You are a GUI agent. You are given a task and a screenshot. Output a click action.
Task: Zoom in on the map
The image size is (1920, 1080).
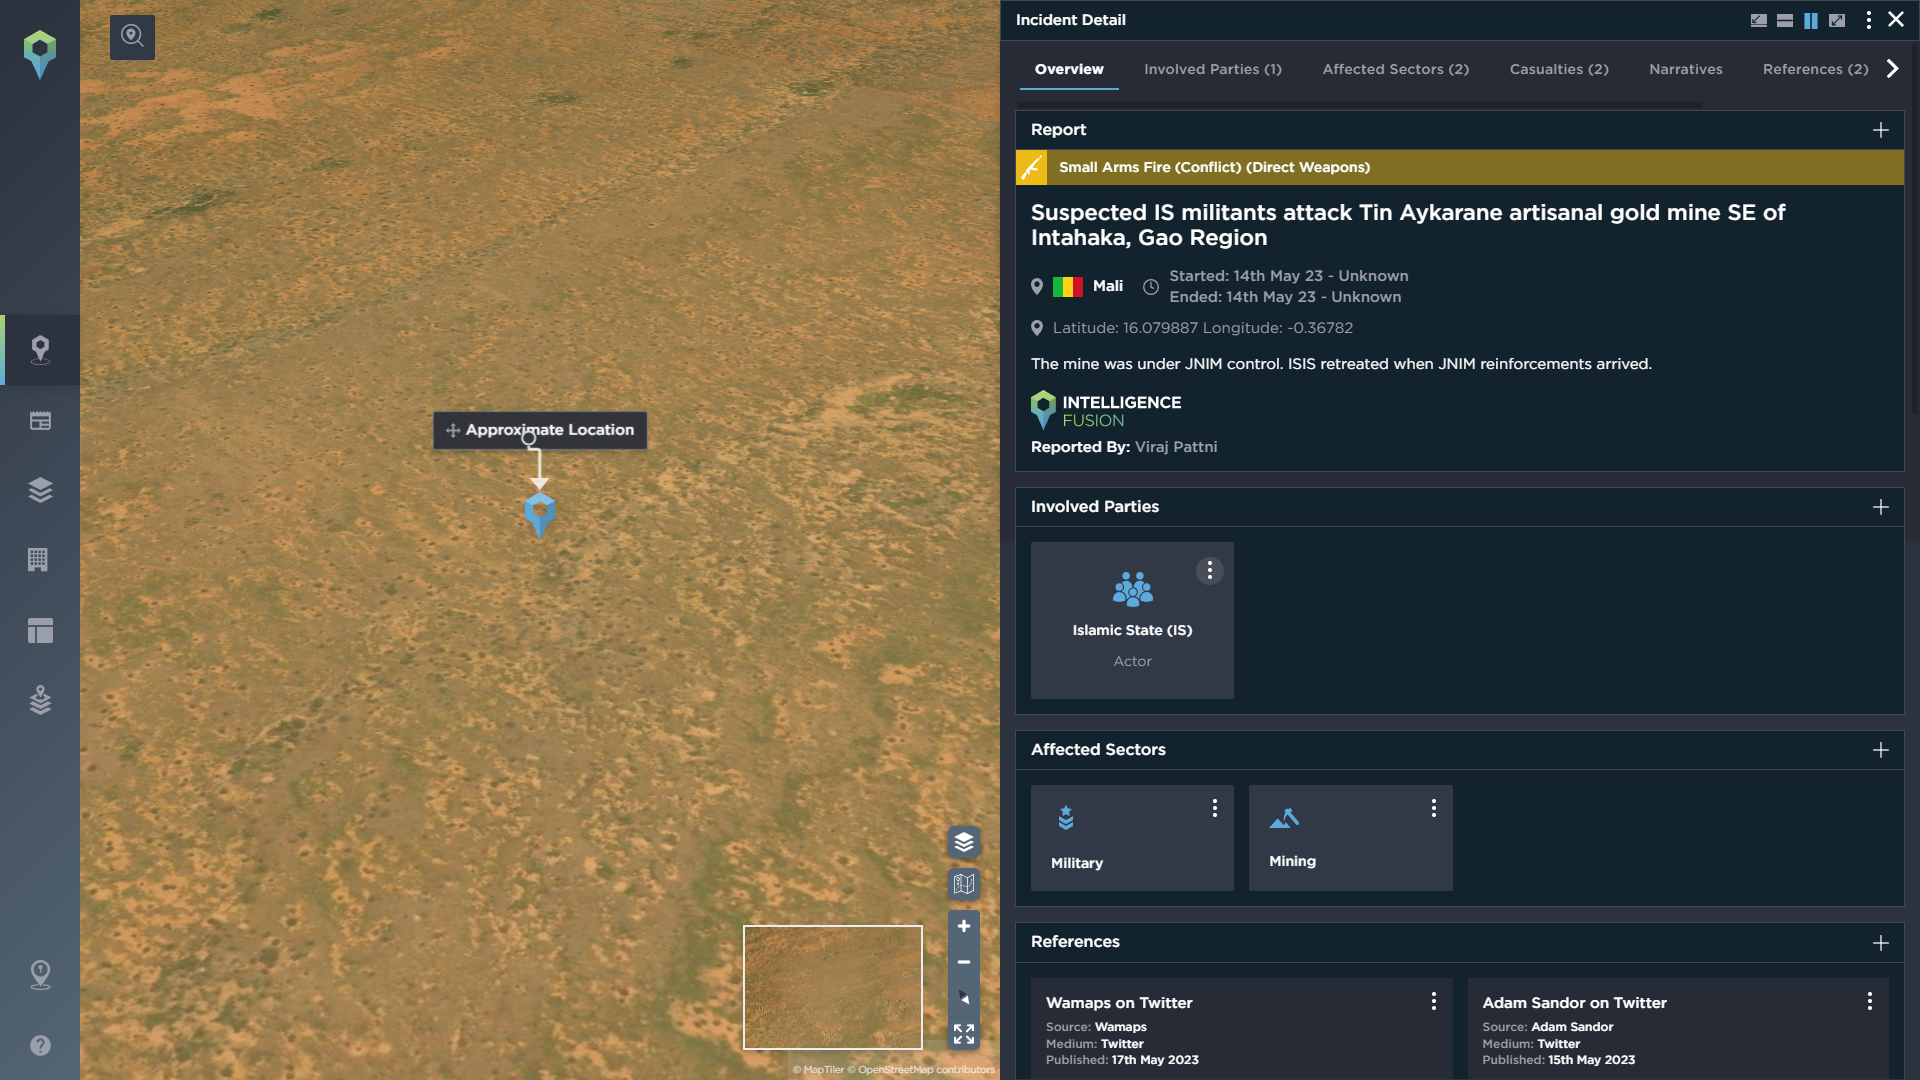964,927
